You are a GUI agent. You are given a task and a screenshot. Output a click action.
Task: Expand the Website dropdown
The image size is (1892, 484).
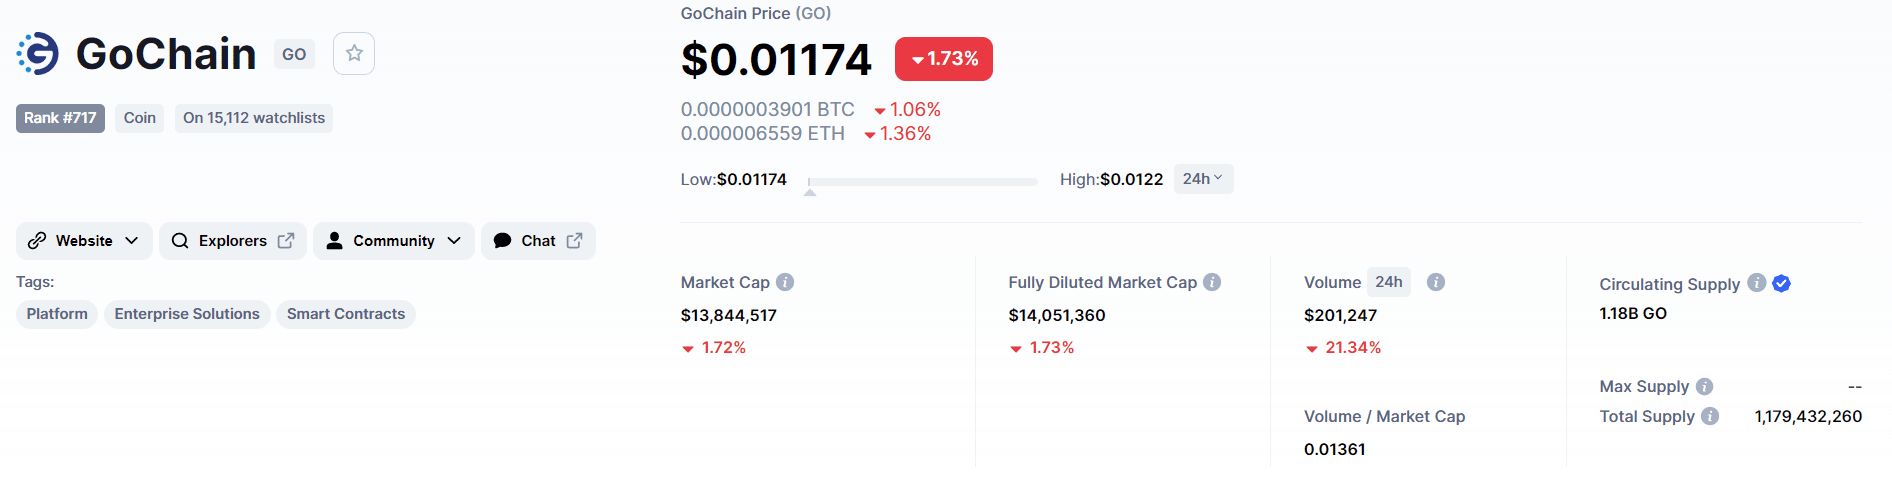click(x=84, y=241)
